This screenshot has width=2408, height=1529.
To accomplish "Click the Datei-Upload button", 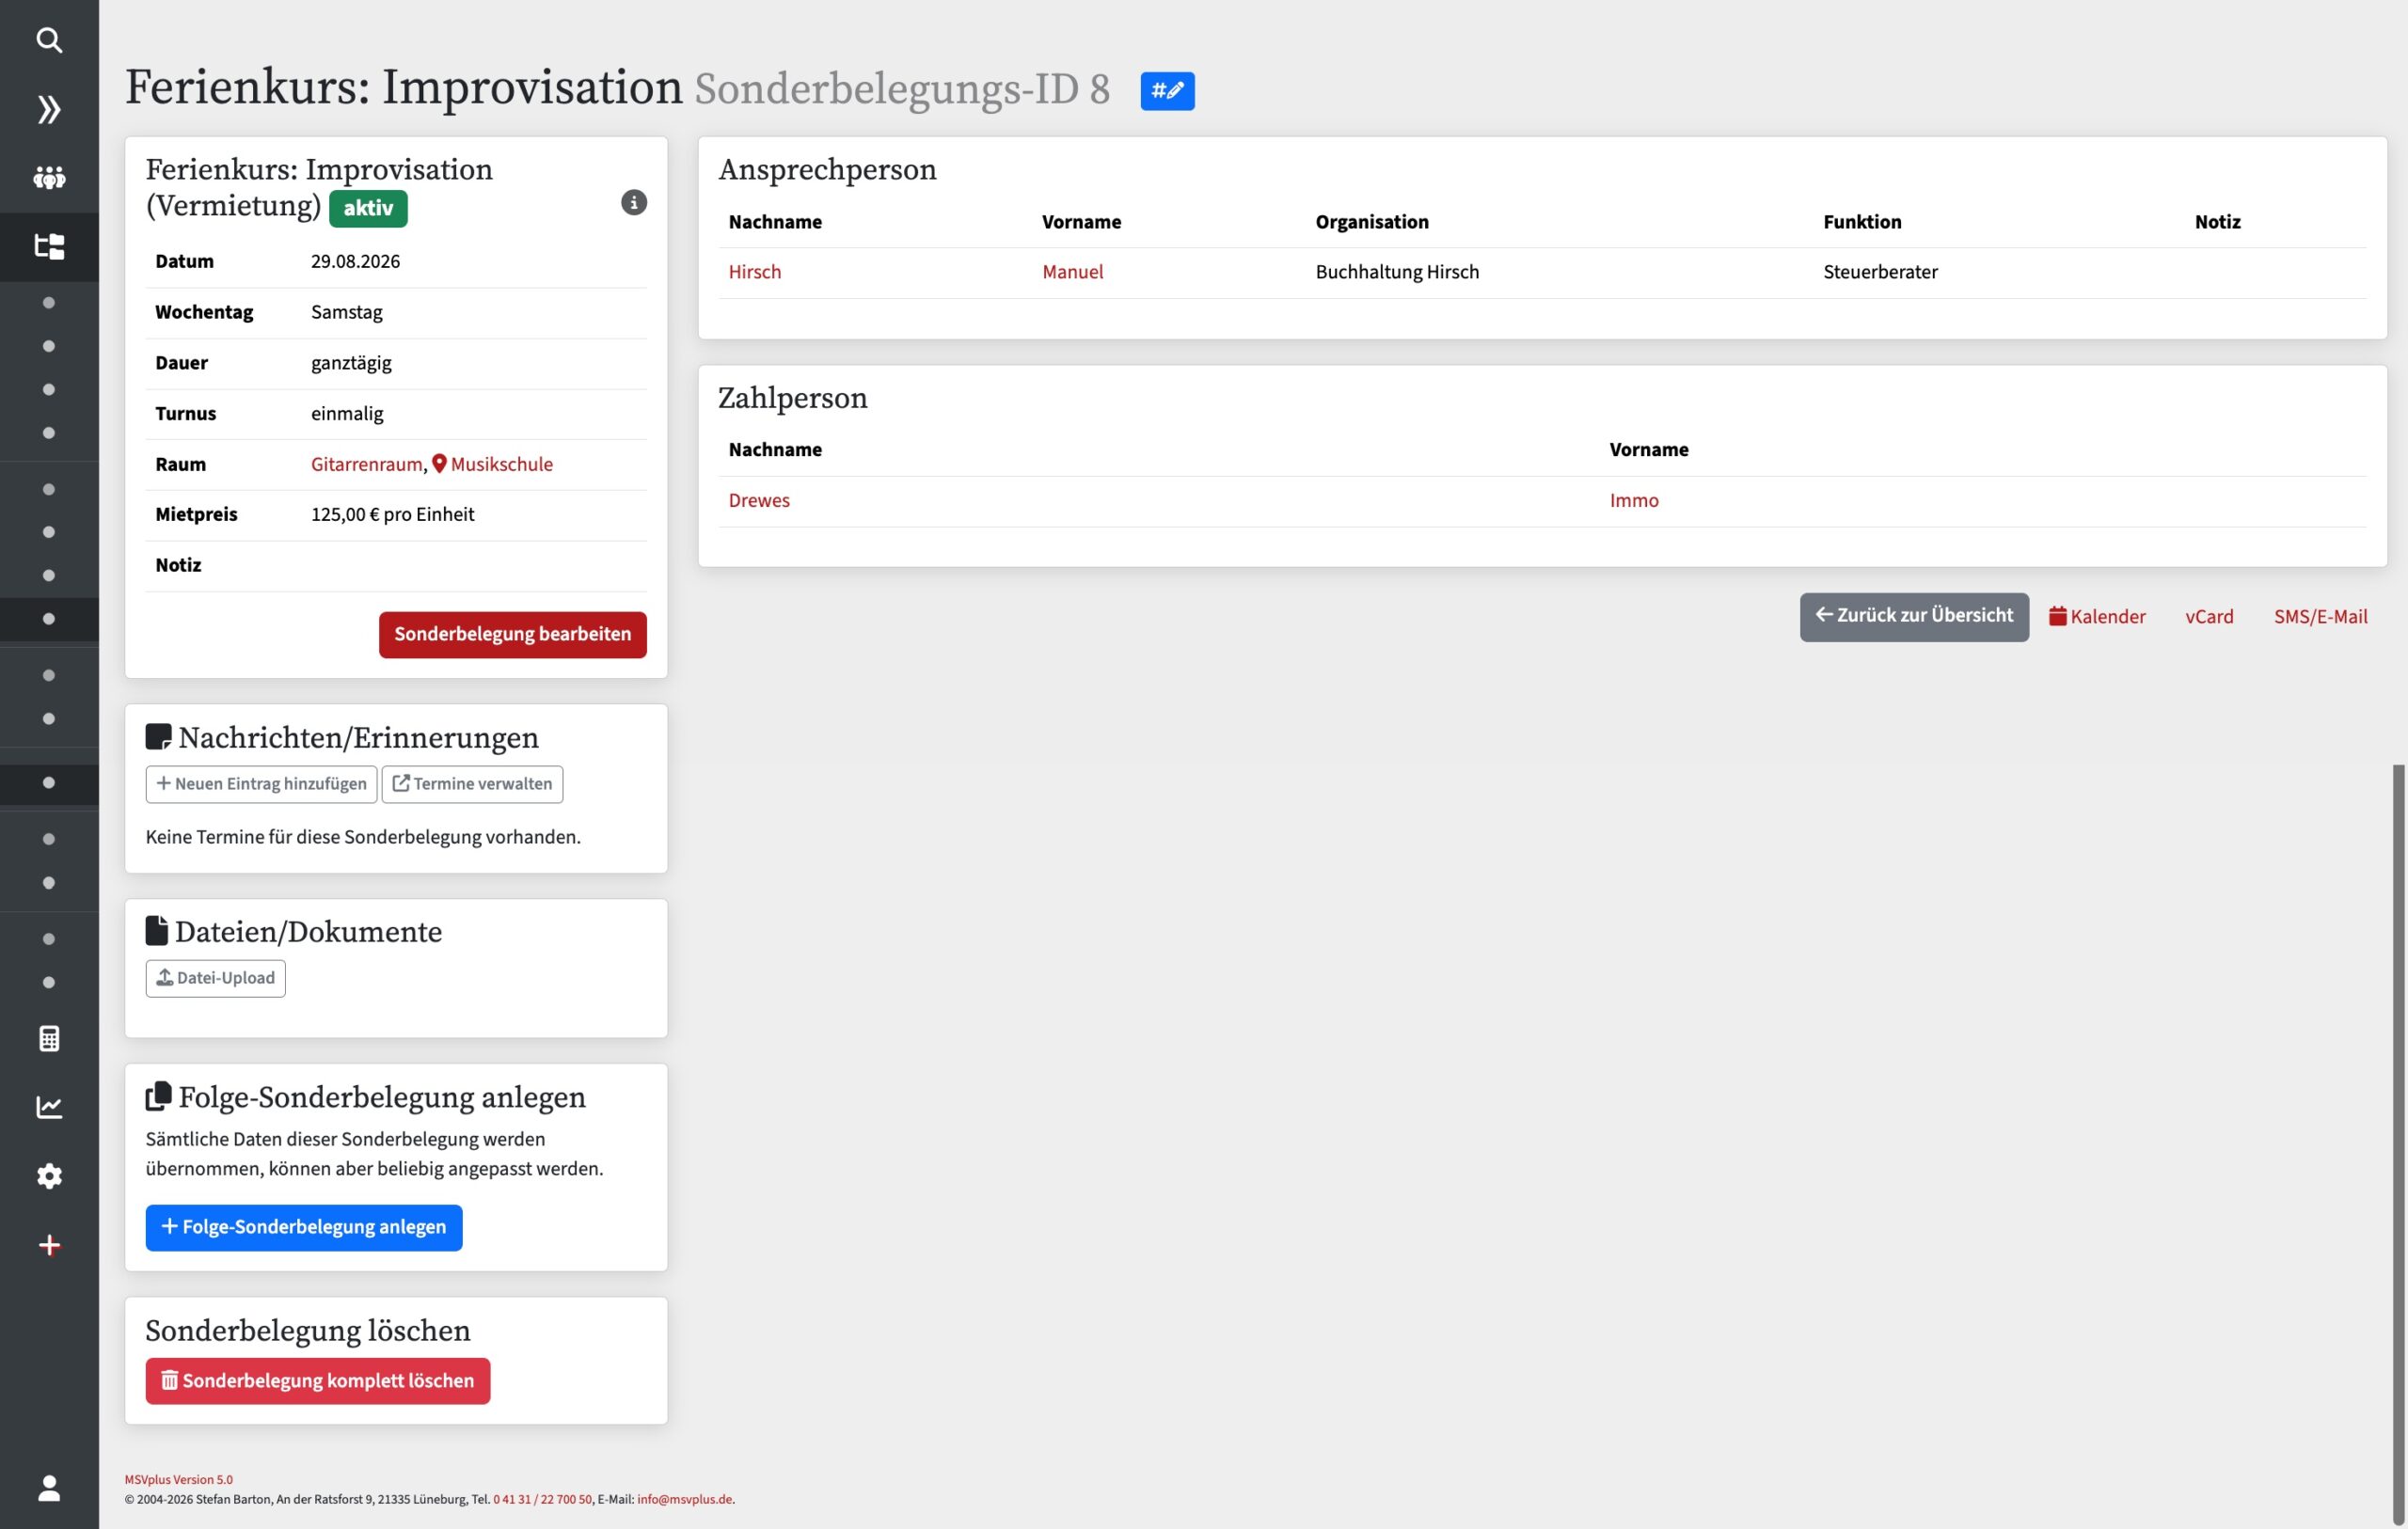I will click(216, 978).
